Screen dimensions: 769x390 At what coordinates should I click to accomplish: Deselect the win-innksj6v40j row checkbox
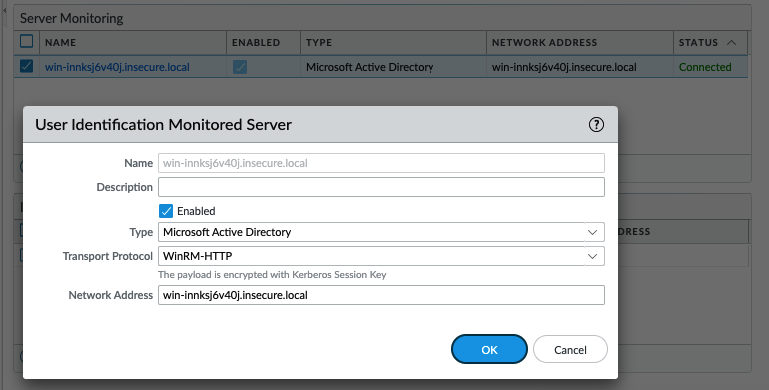coord(26,66)
